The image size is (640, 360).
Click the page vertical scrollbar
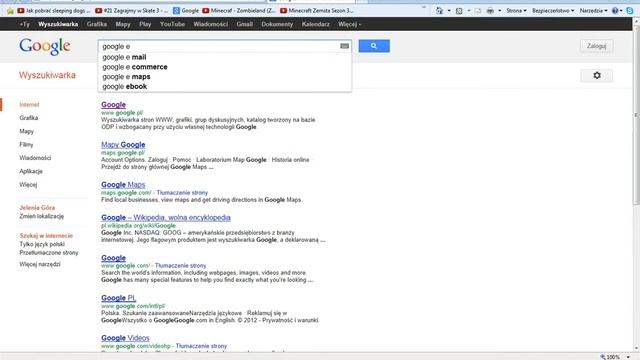coord(636,114)
